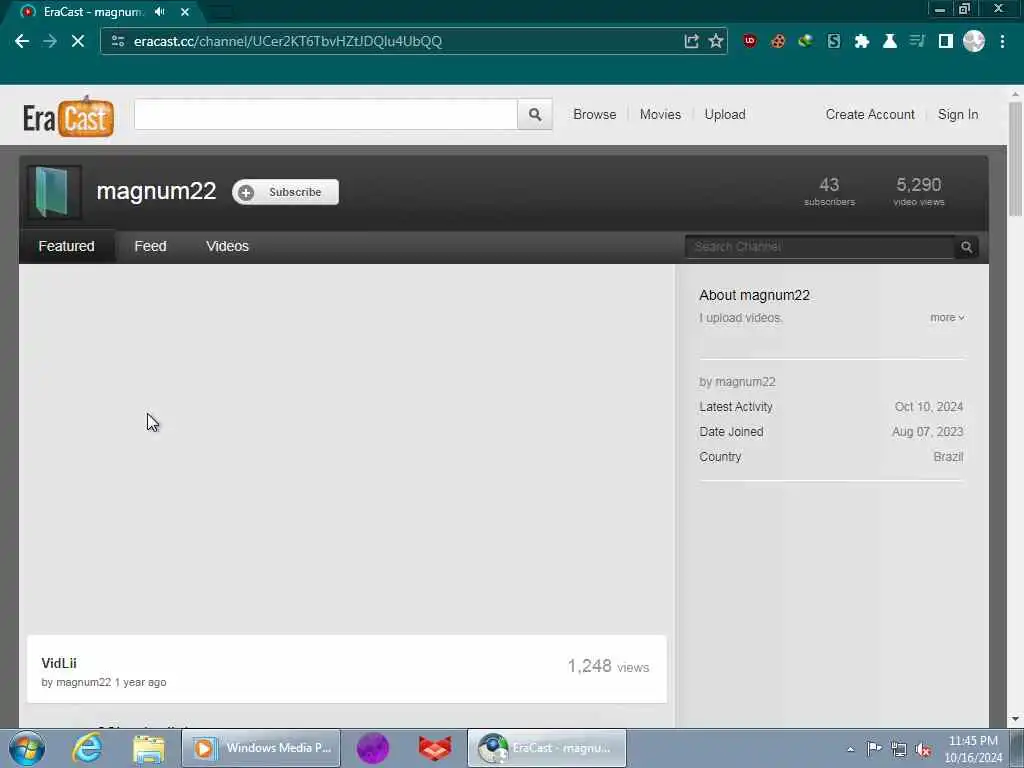
Task: Focus the Search Channel input field
Action: [x=820, y=247]
